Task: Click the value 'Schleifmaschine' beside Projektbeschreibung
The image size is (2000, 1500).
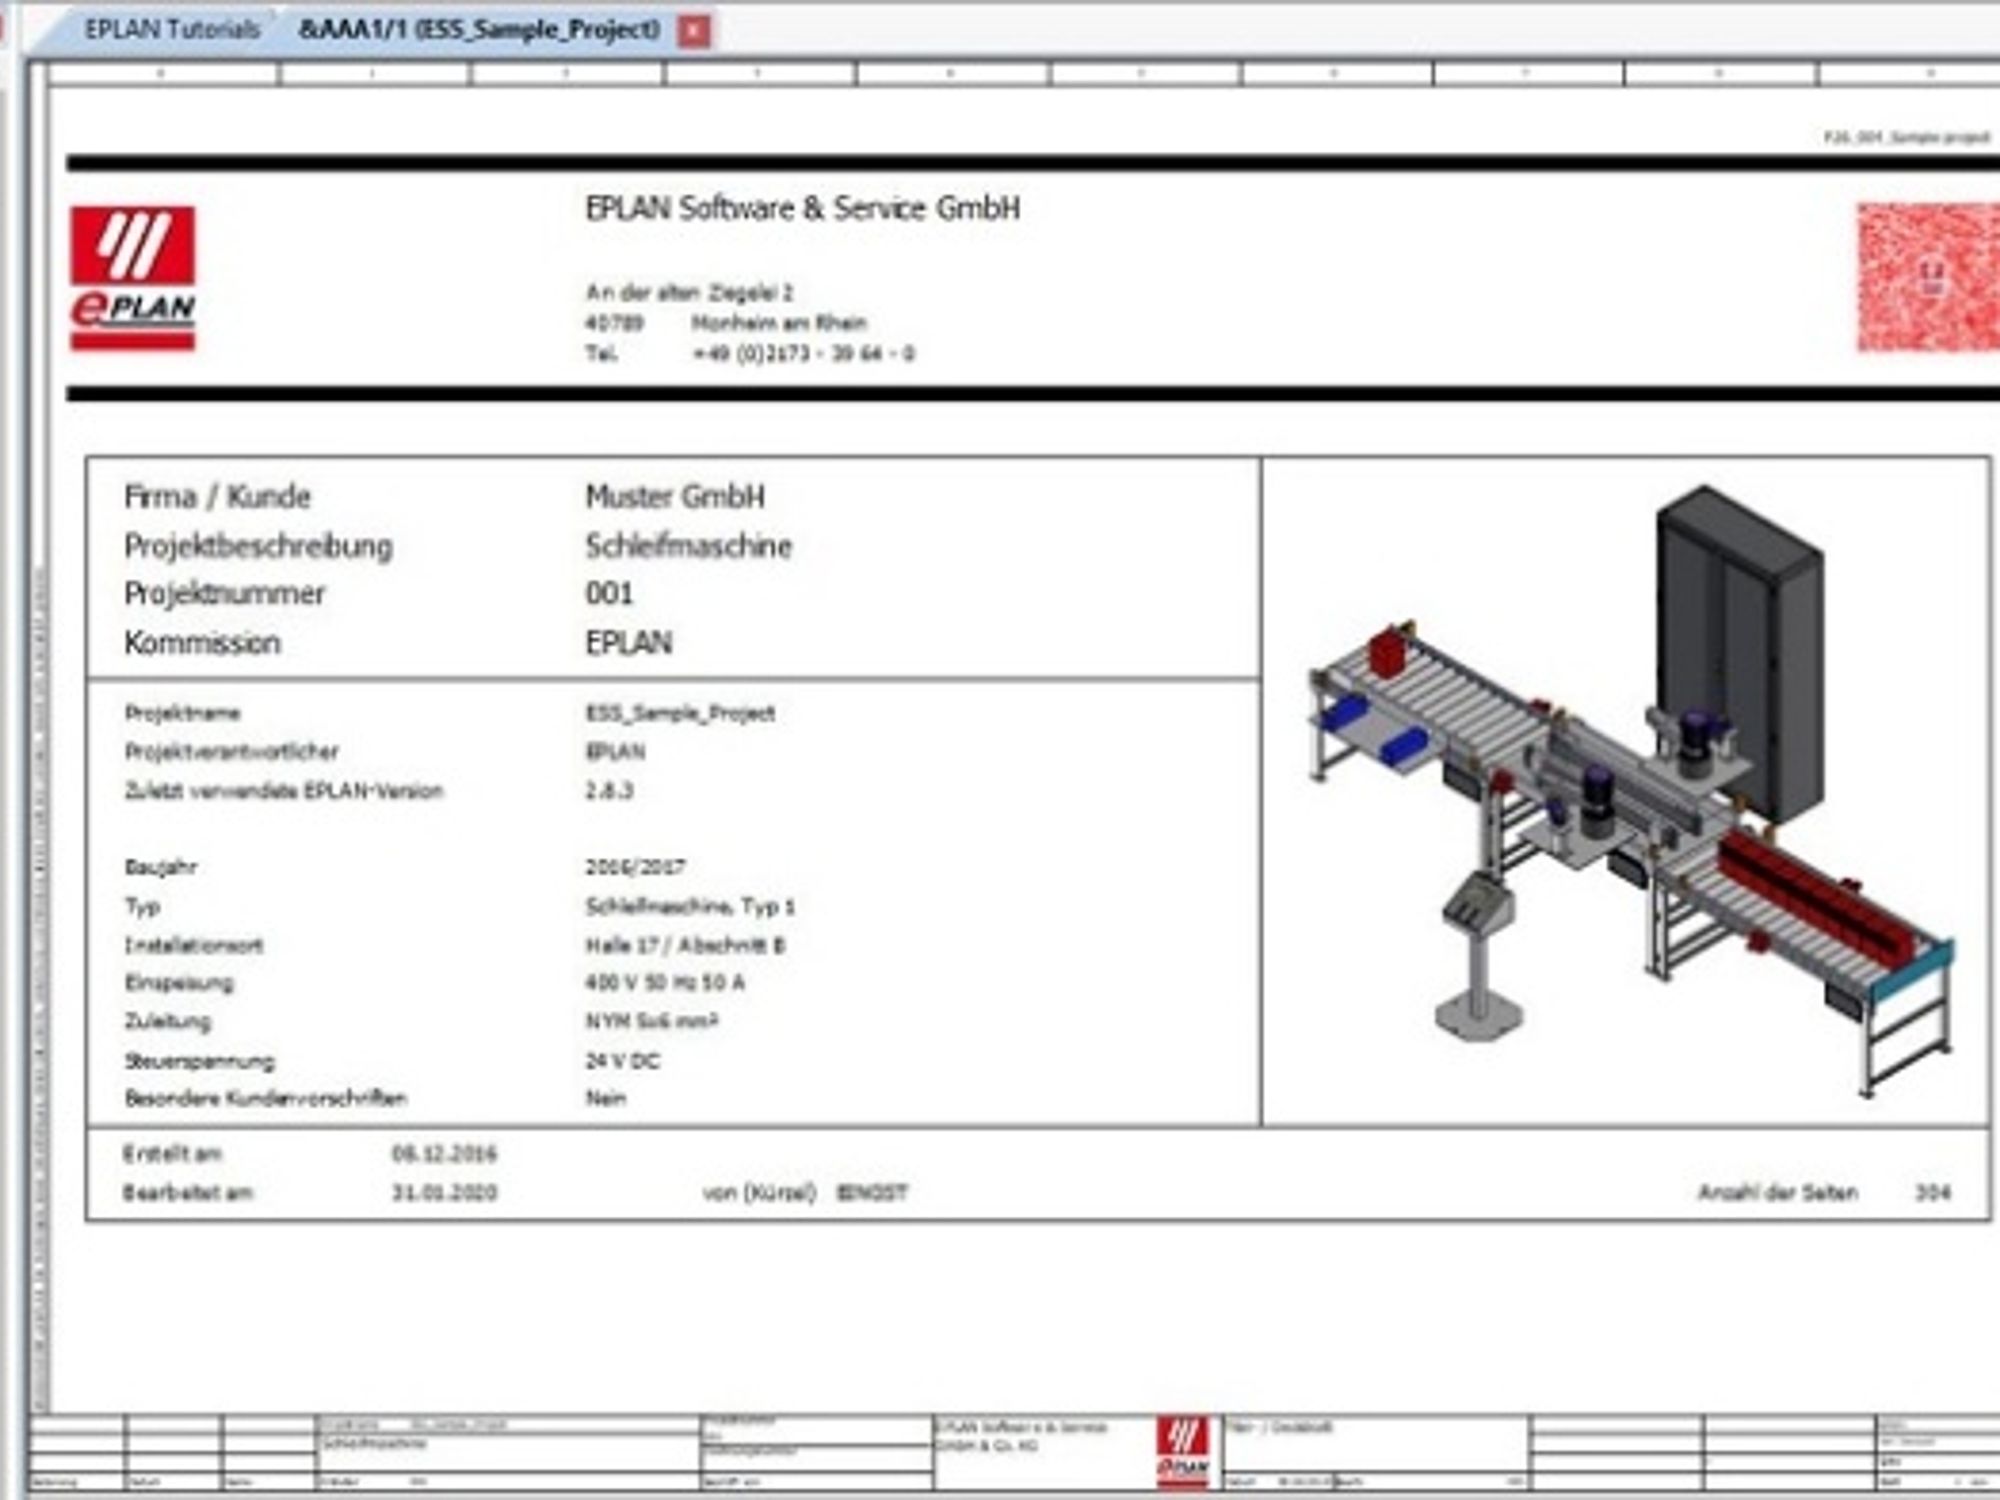Action: click(688, 546)
